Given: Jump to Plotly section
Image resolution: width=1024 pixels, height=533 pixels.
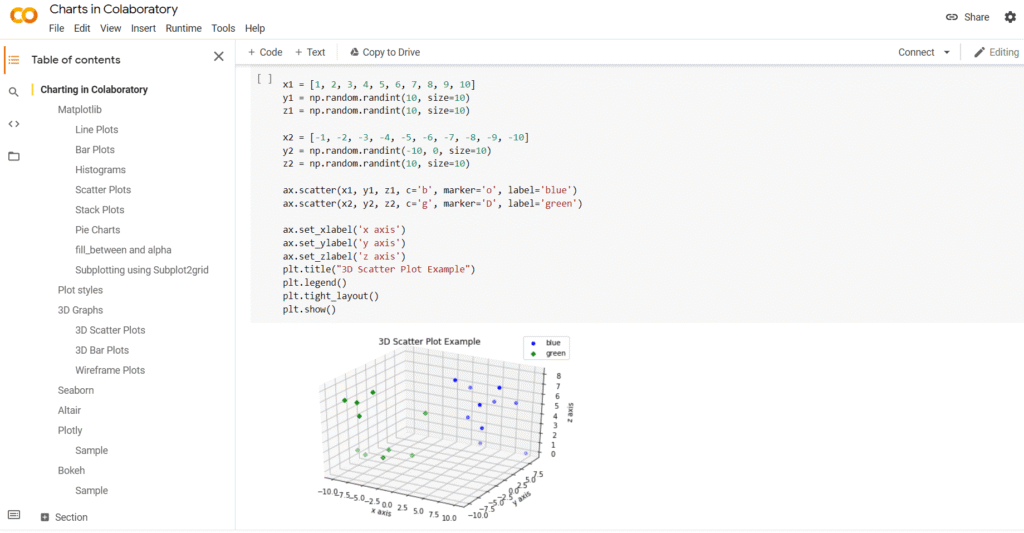Looking at the screenshot, I should pos(70,430).
